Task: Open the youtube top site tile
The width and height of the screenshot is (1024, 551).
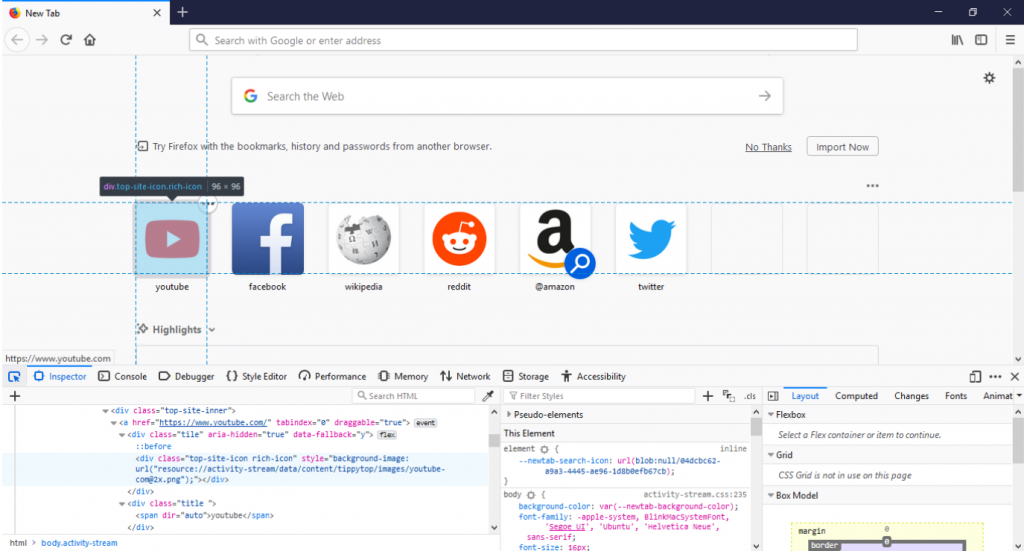Action: pyautogui.click(x=172, y=238)
